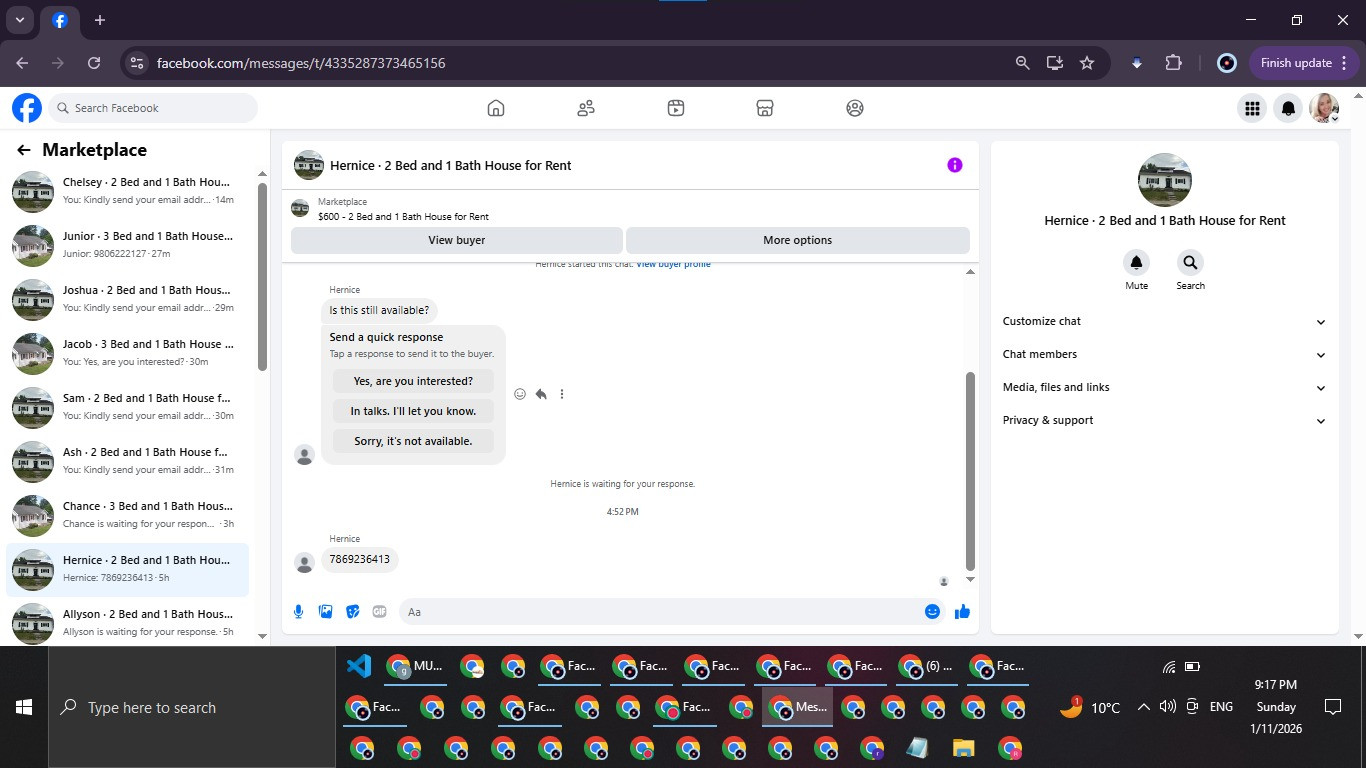React to the quick response message
The image size is (1366, 768).
[520, 394]
